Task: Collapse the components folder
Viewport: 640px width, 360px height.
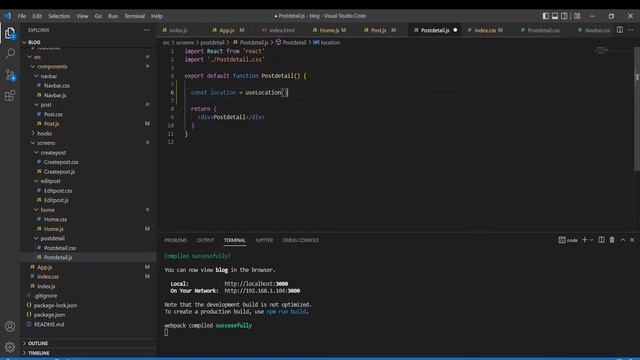Action: pyautogui.click(x=88, y=67)
